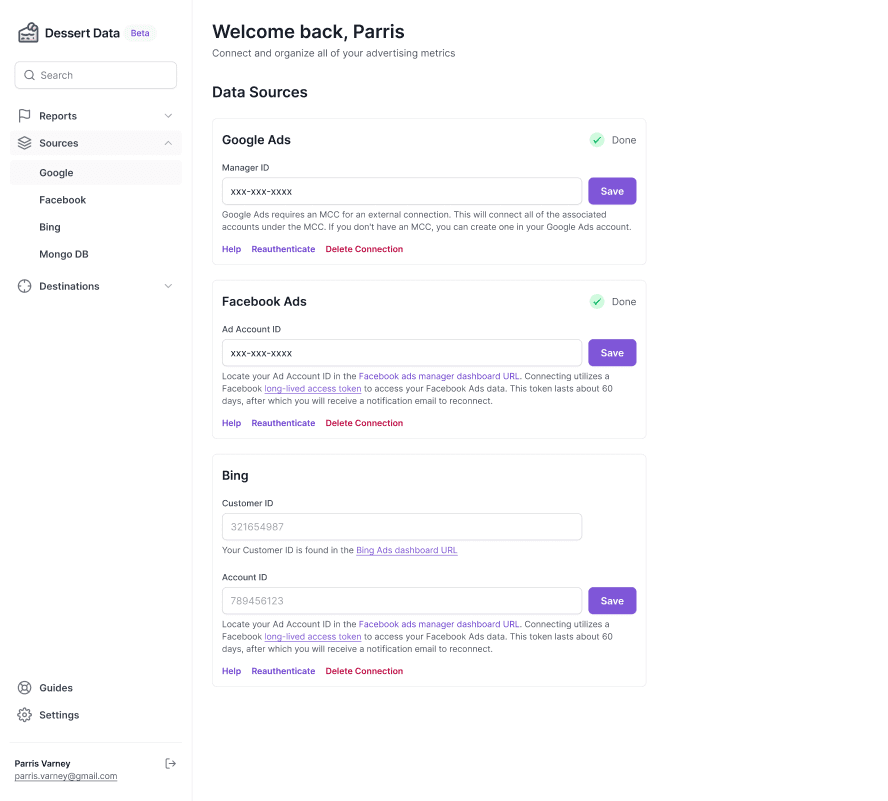Click the Destinations crosshair icon
This screenshot has height=801, width=888.
(25, 286)
